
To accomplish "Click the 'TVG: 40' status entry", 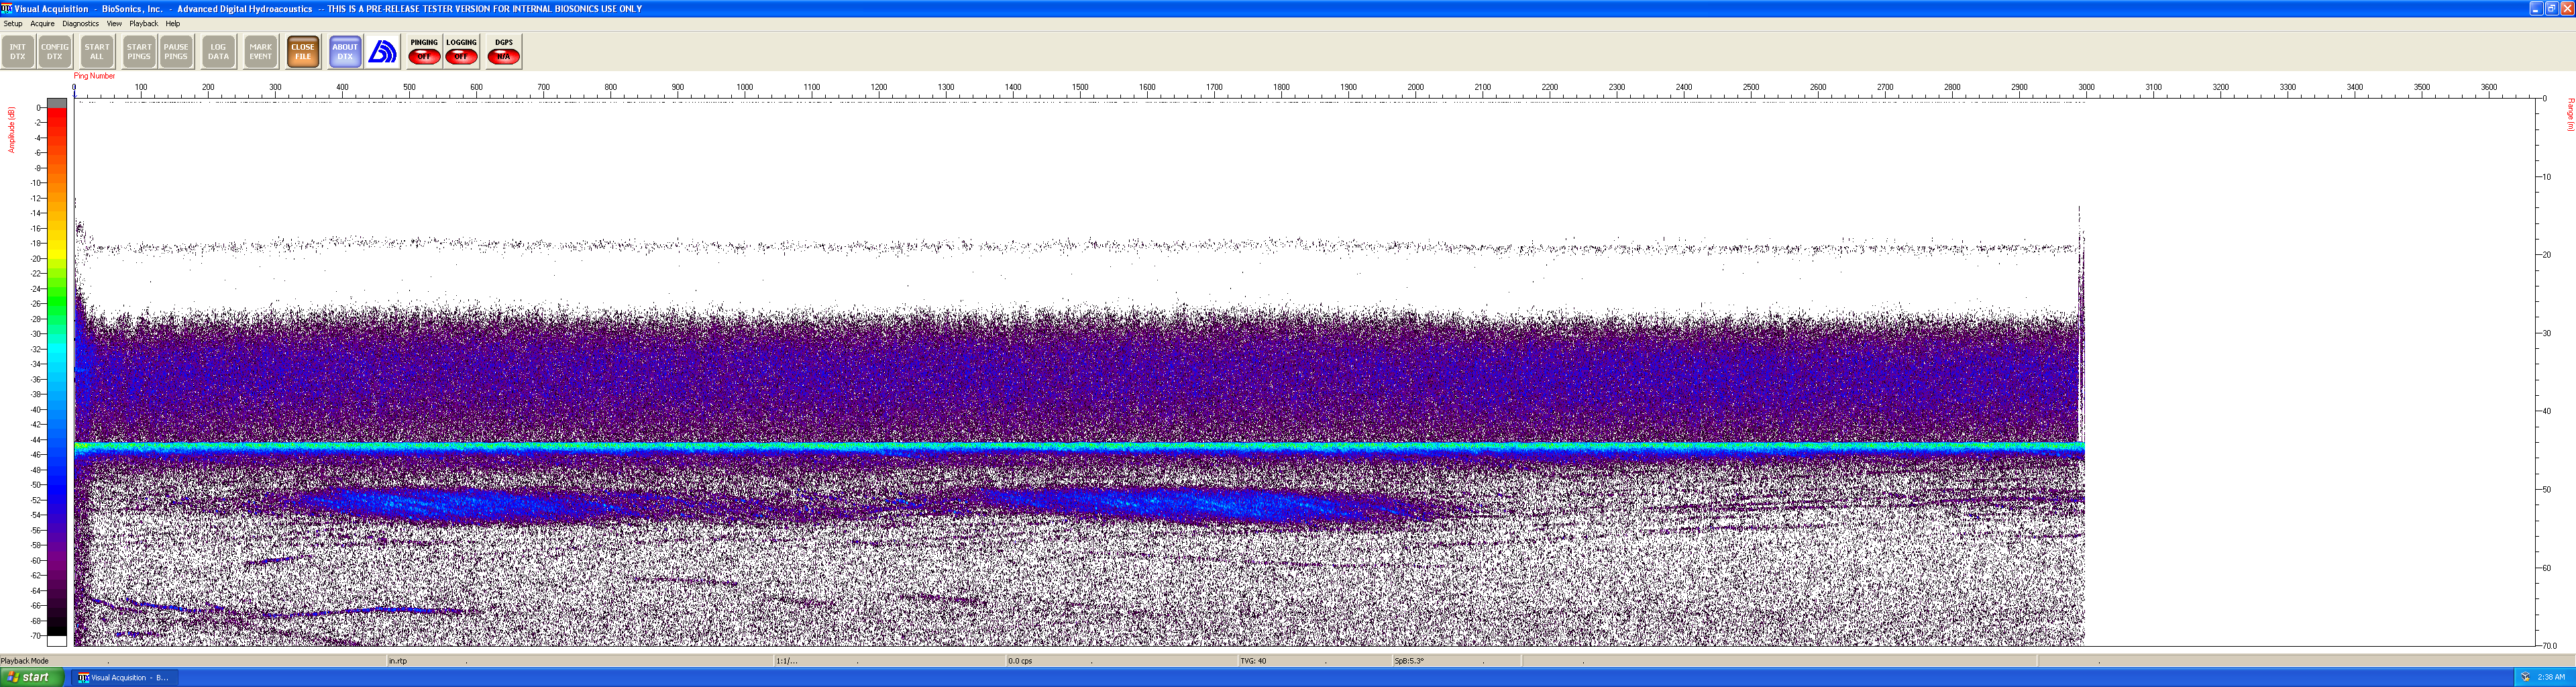I will pos(1254,661).
